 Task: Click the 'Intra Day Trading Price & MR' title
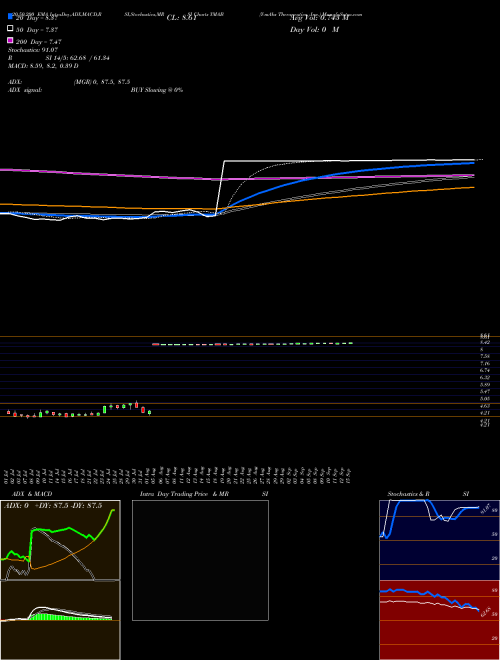coord(184,494)
